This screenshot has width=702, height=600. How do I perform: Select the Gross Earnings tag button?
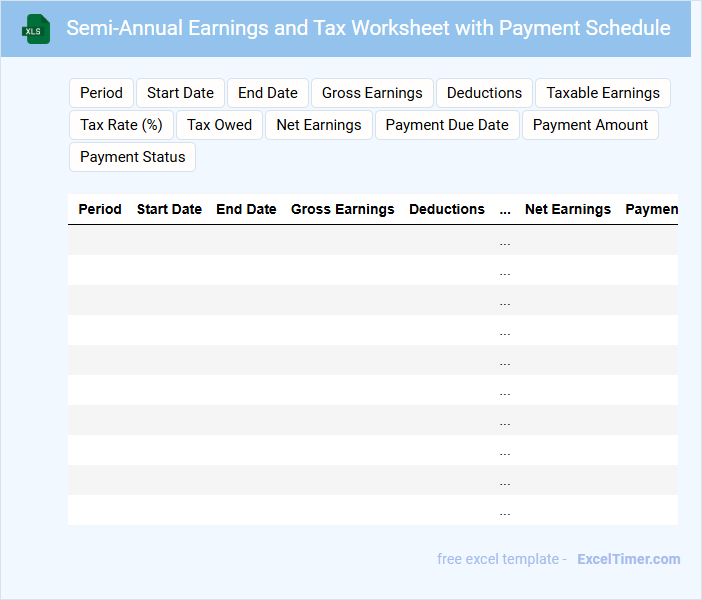coord(372,93)
